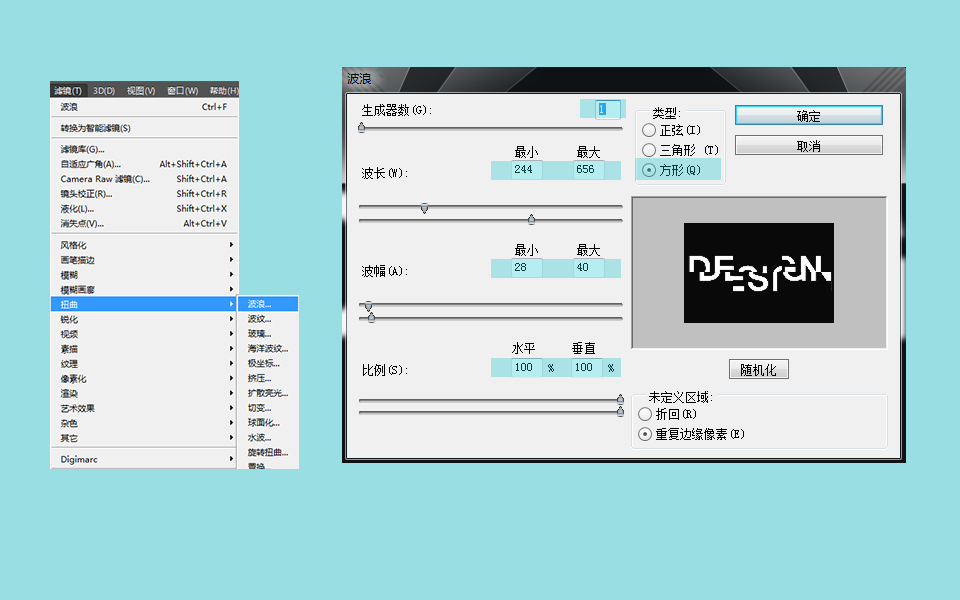The image size is (960, 600).
Task: Click the 垂直 vertical scale field
Action: pyautogui.click(x=587, y=367)
